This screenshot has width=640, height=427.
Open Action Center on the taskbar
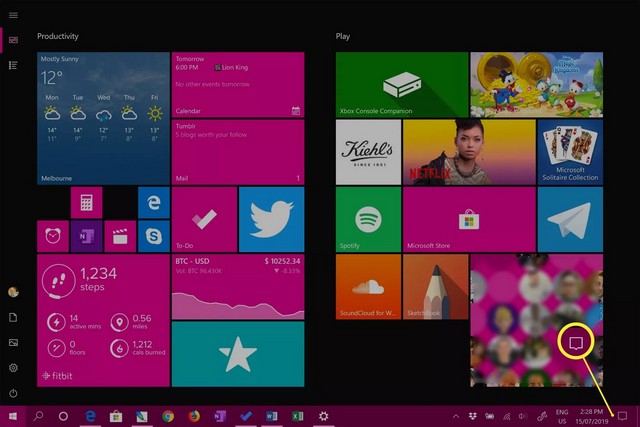point(622,416)
